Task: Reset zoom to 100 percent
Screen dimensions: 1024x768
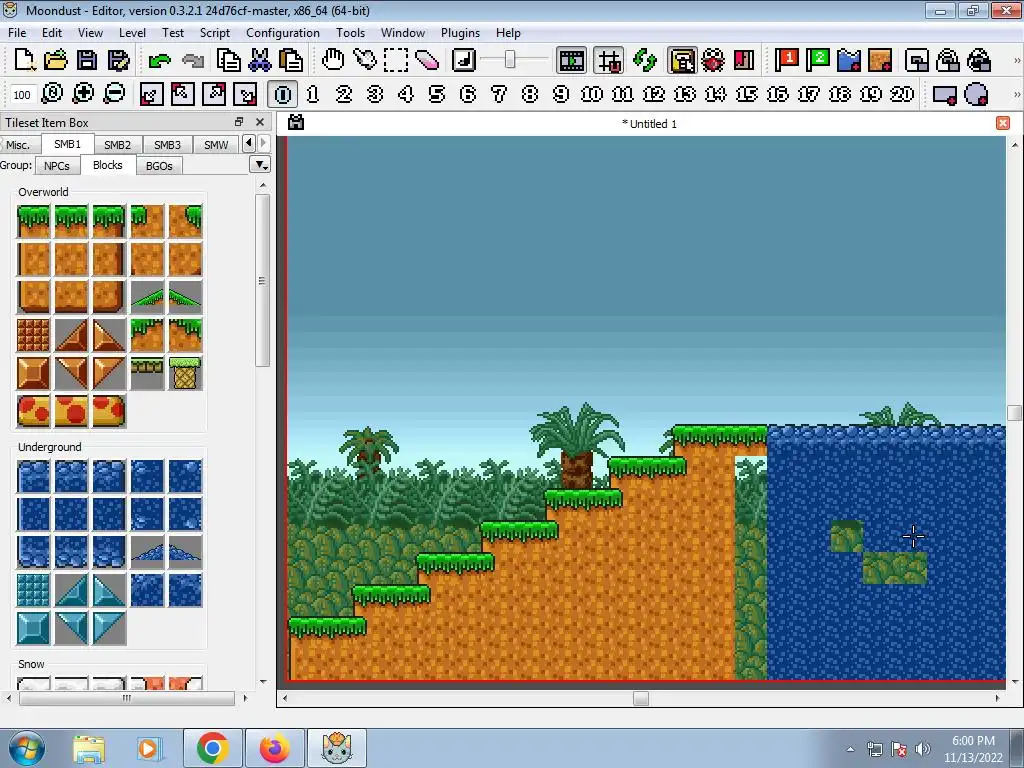Action: pos(52,94)
